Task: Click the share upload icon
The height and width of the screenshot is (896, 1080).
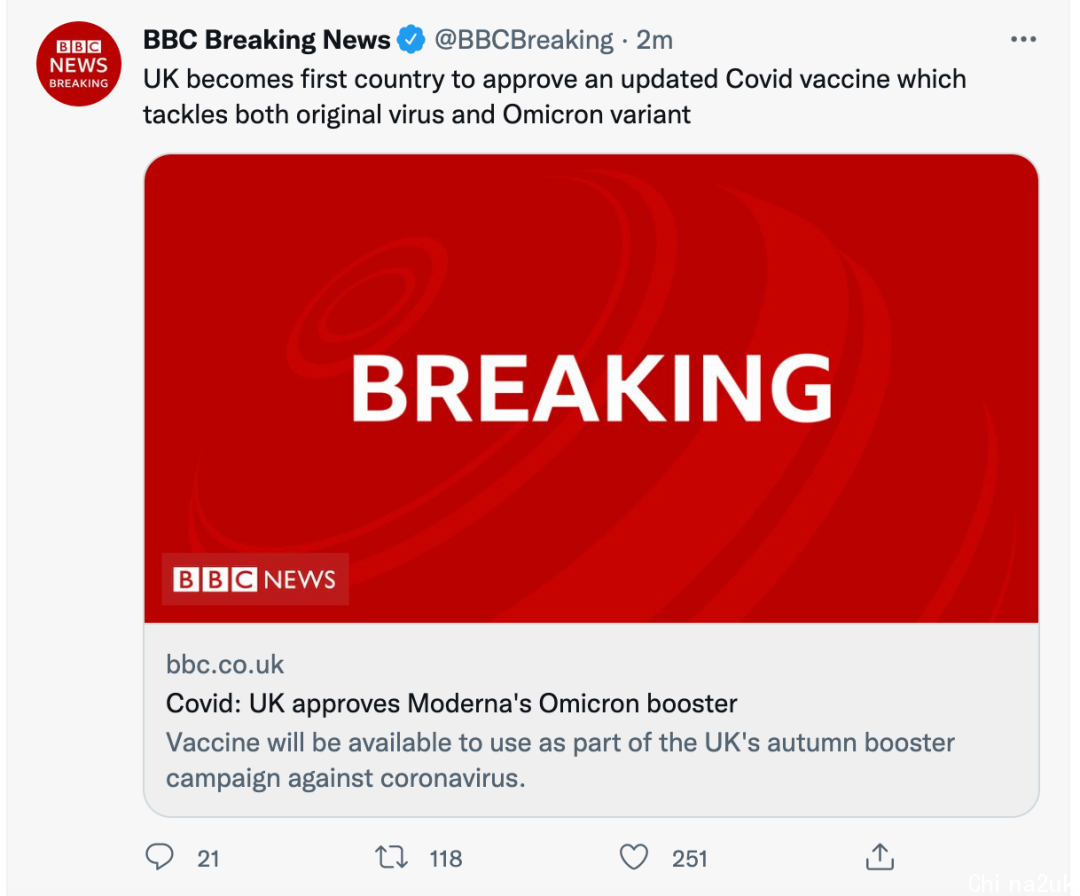Action: pyautogui.click(x=879, y=857)
